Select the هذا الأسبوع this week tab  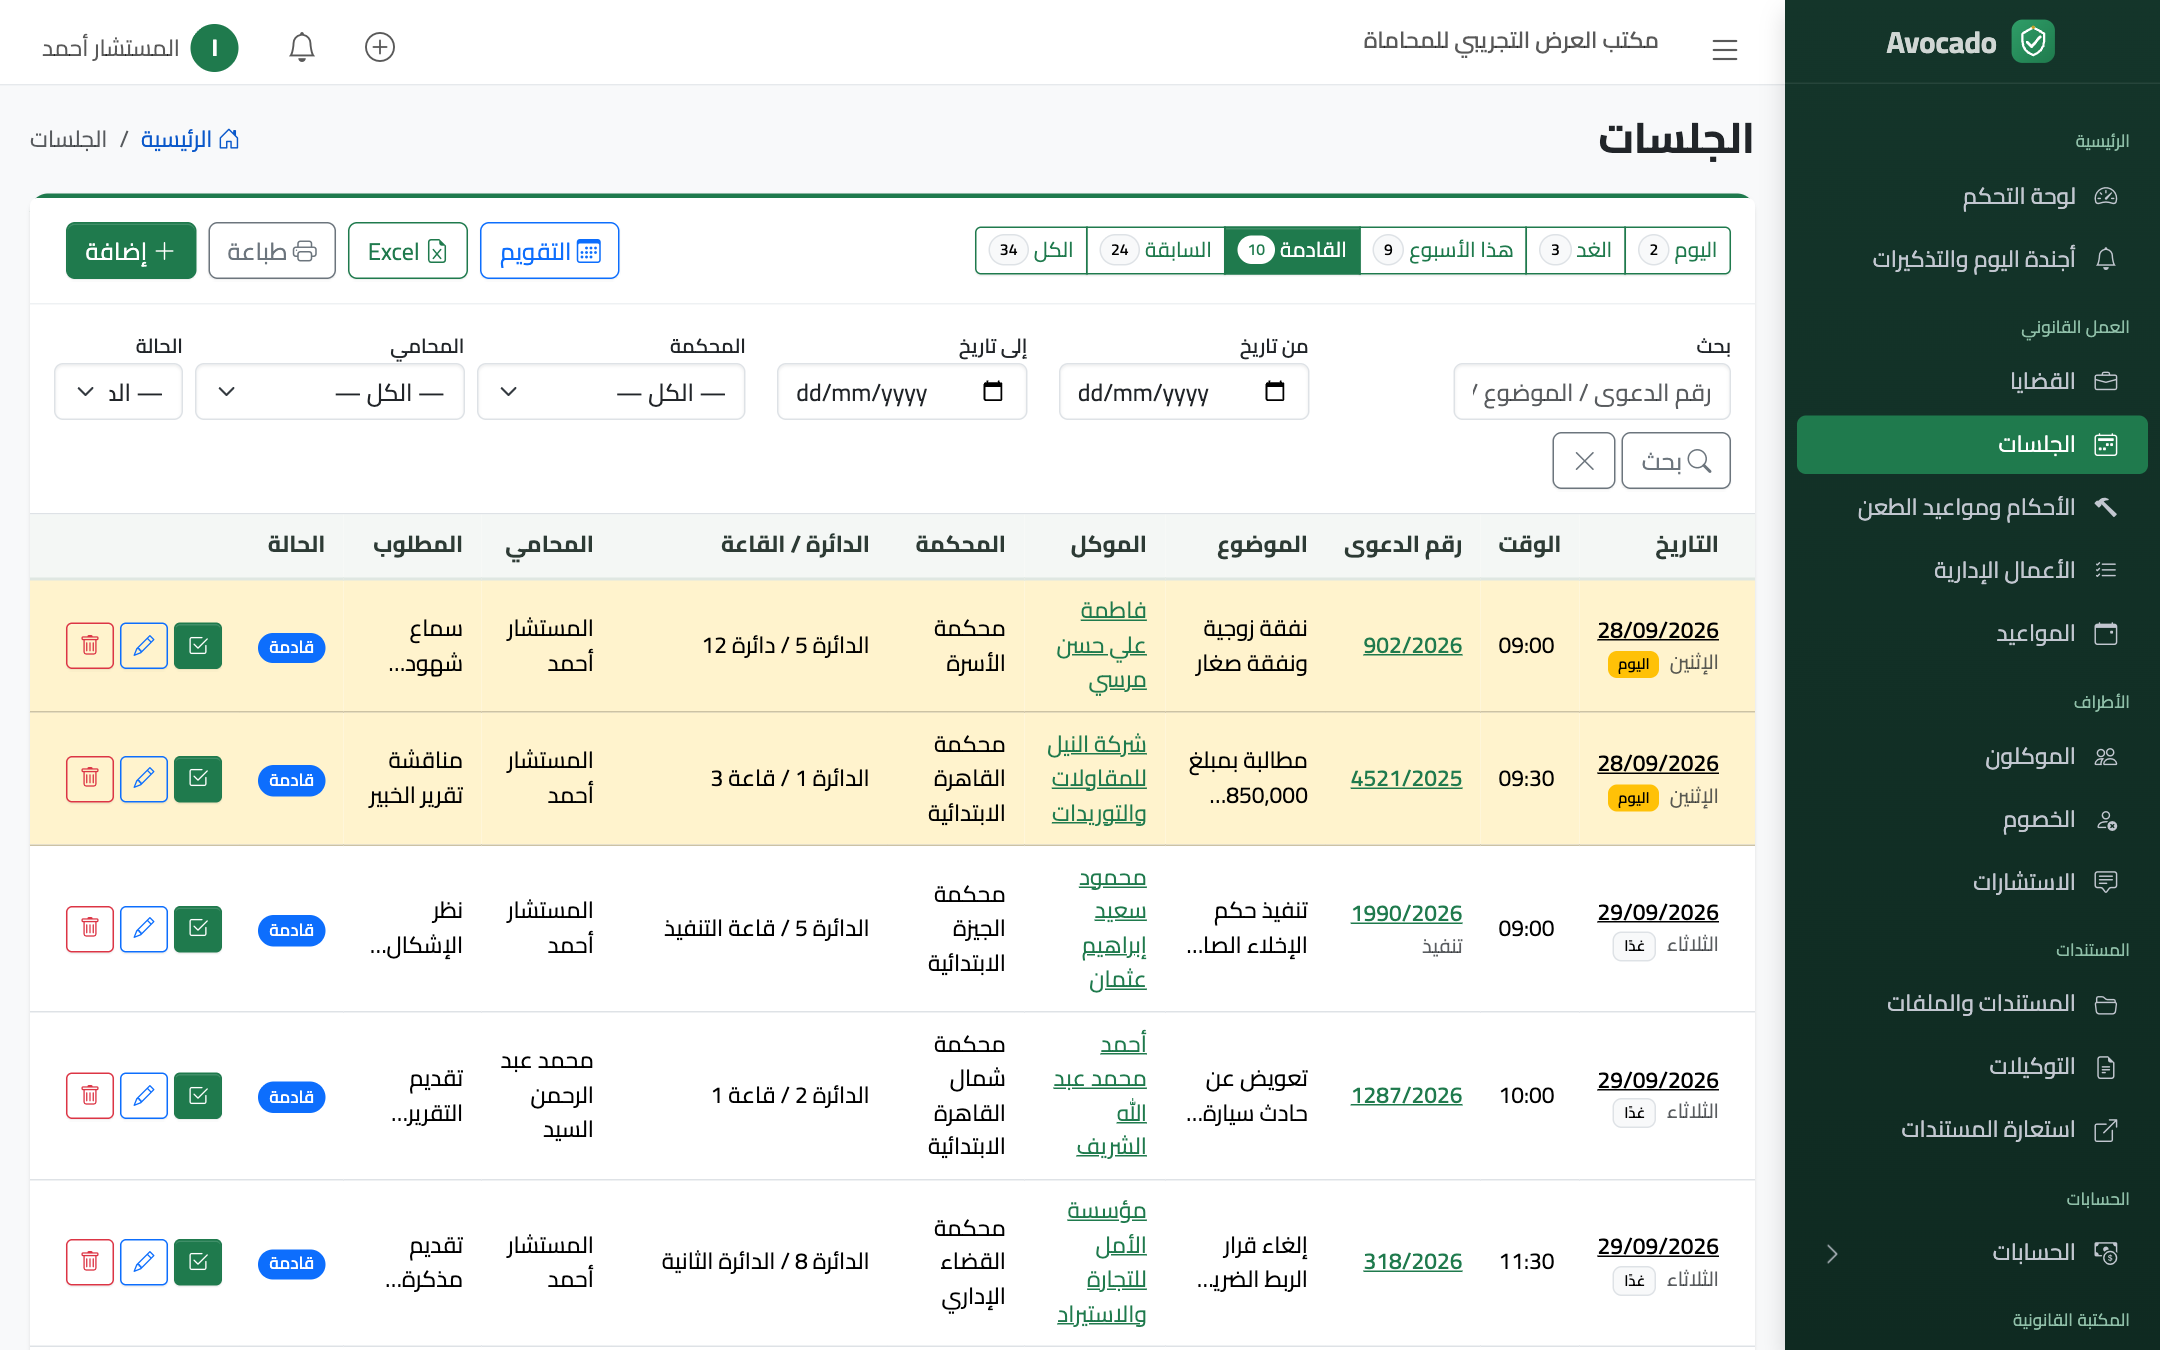pos(1443,250)
